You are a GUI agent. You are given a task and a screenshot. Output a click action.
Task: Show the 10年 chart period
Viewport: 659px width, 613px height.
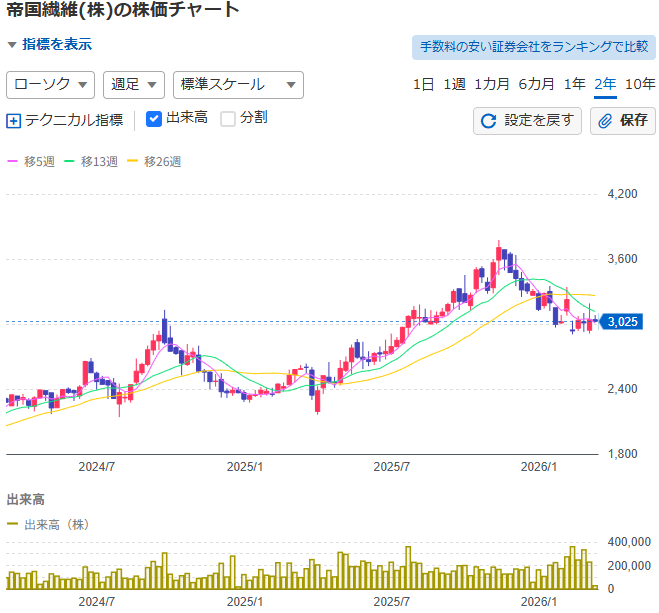(x=640, y=84)
